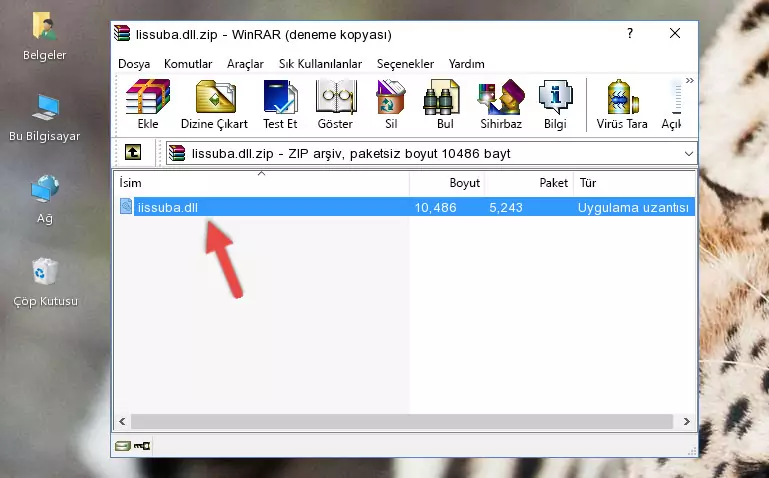
Task: Open the Göster (View) tool
Action: (x=335, y=104)
